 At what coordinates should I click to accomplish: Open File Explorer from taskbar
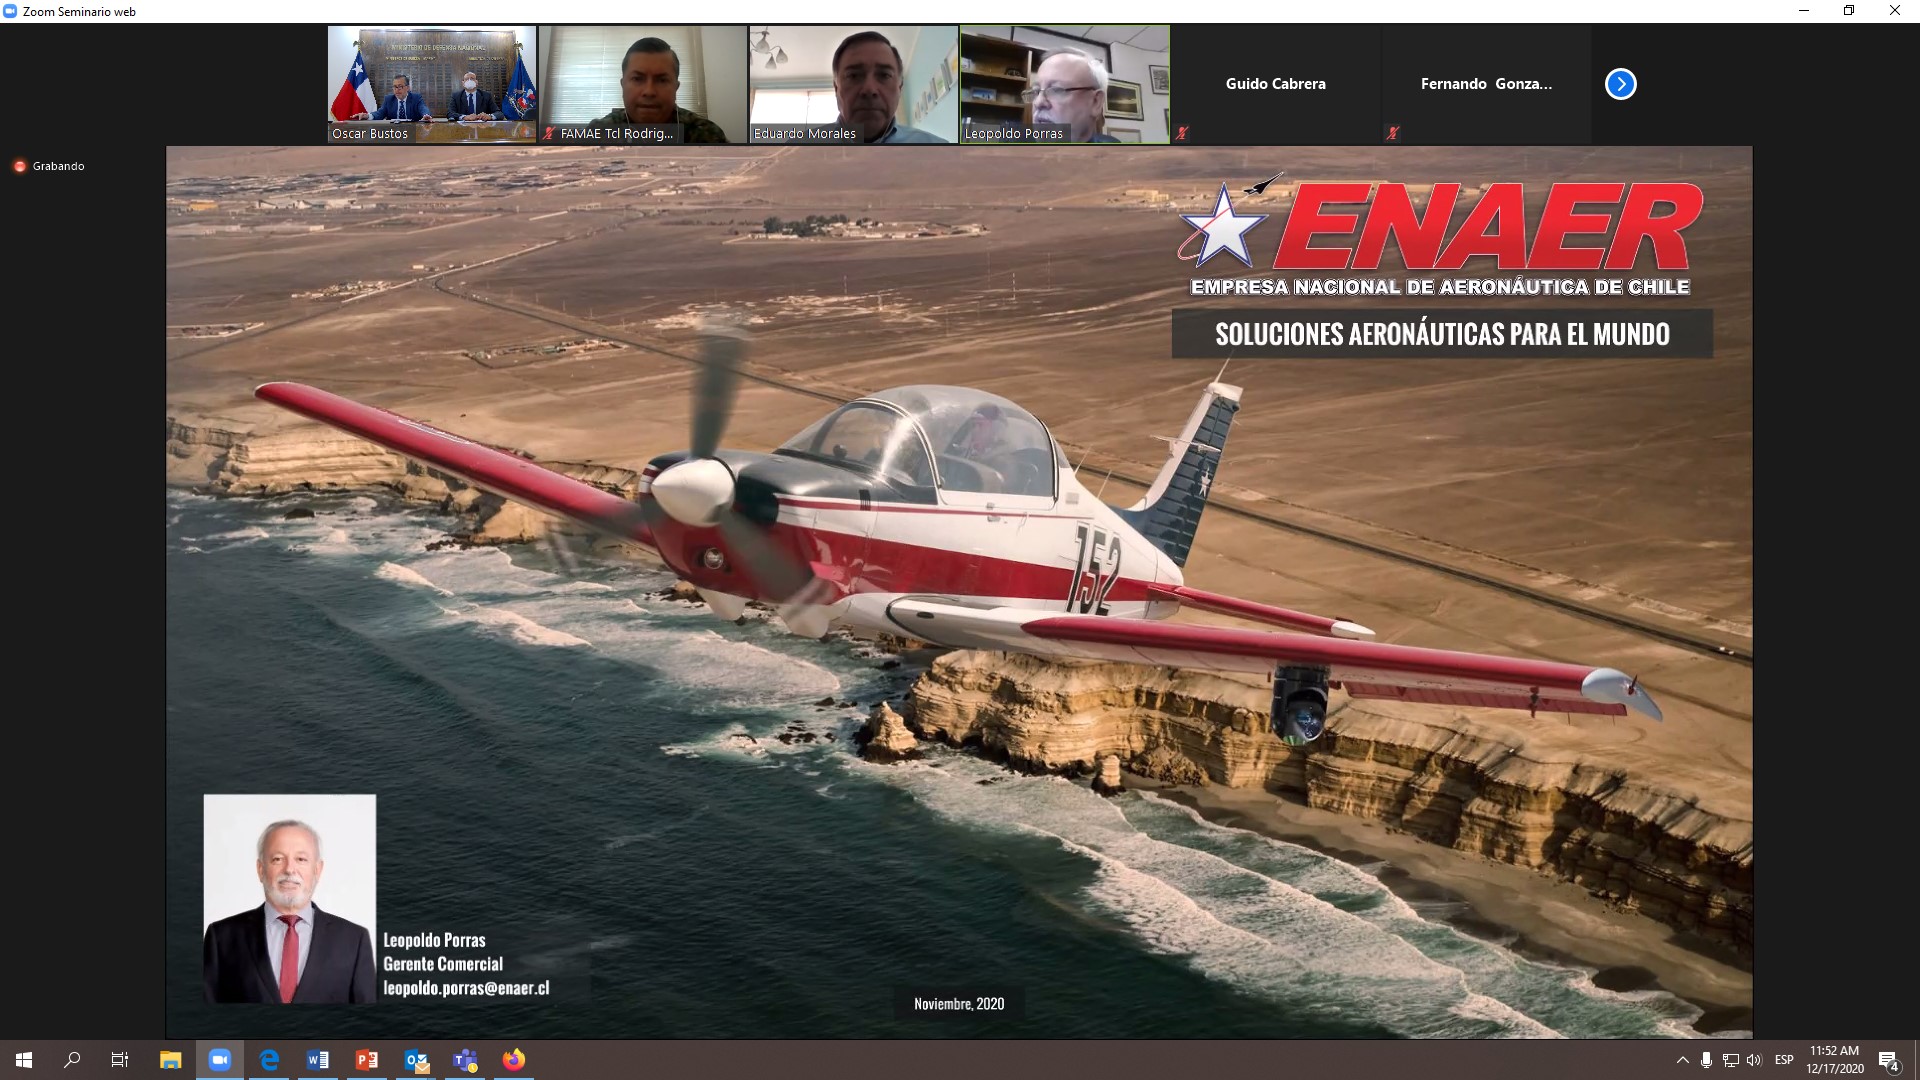(x=171, y=1060)
